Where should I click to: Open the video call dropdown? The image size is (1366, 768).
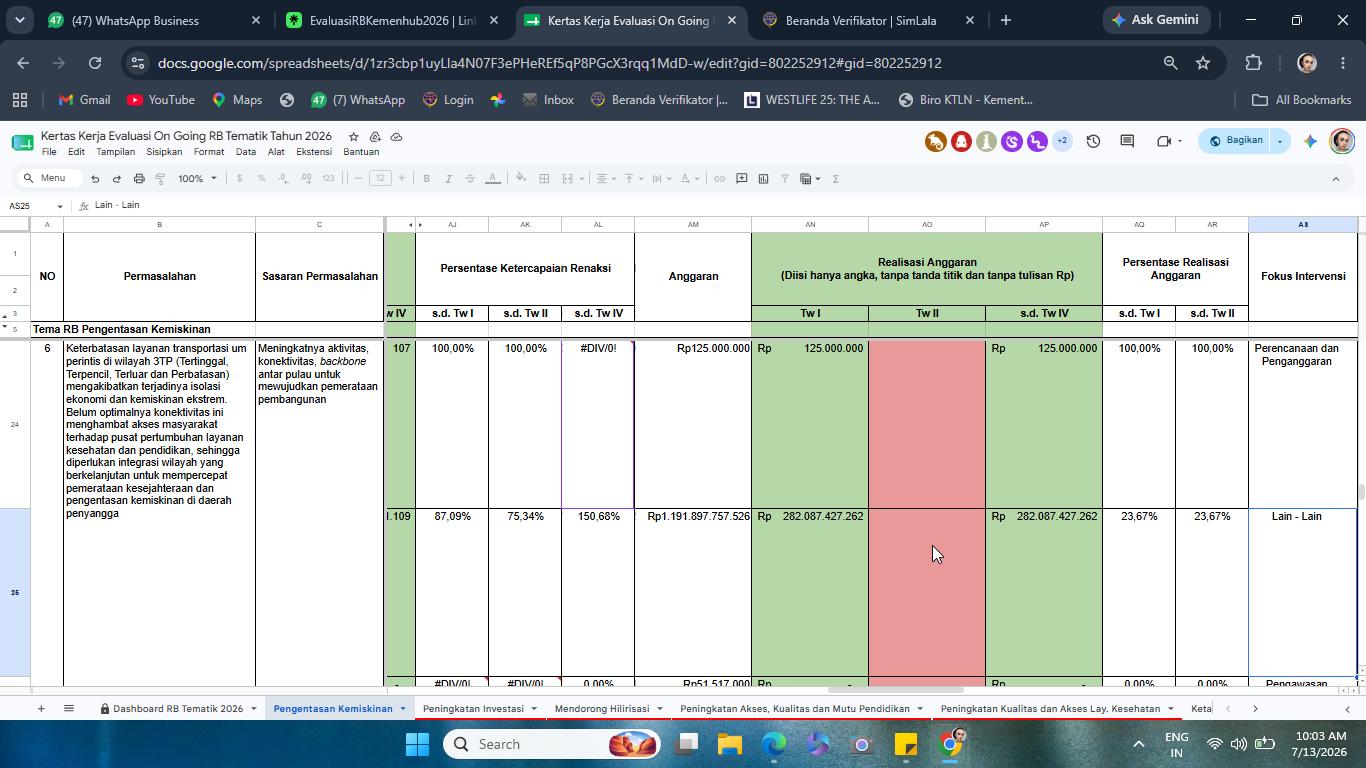pos(1180,141)
